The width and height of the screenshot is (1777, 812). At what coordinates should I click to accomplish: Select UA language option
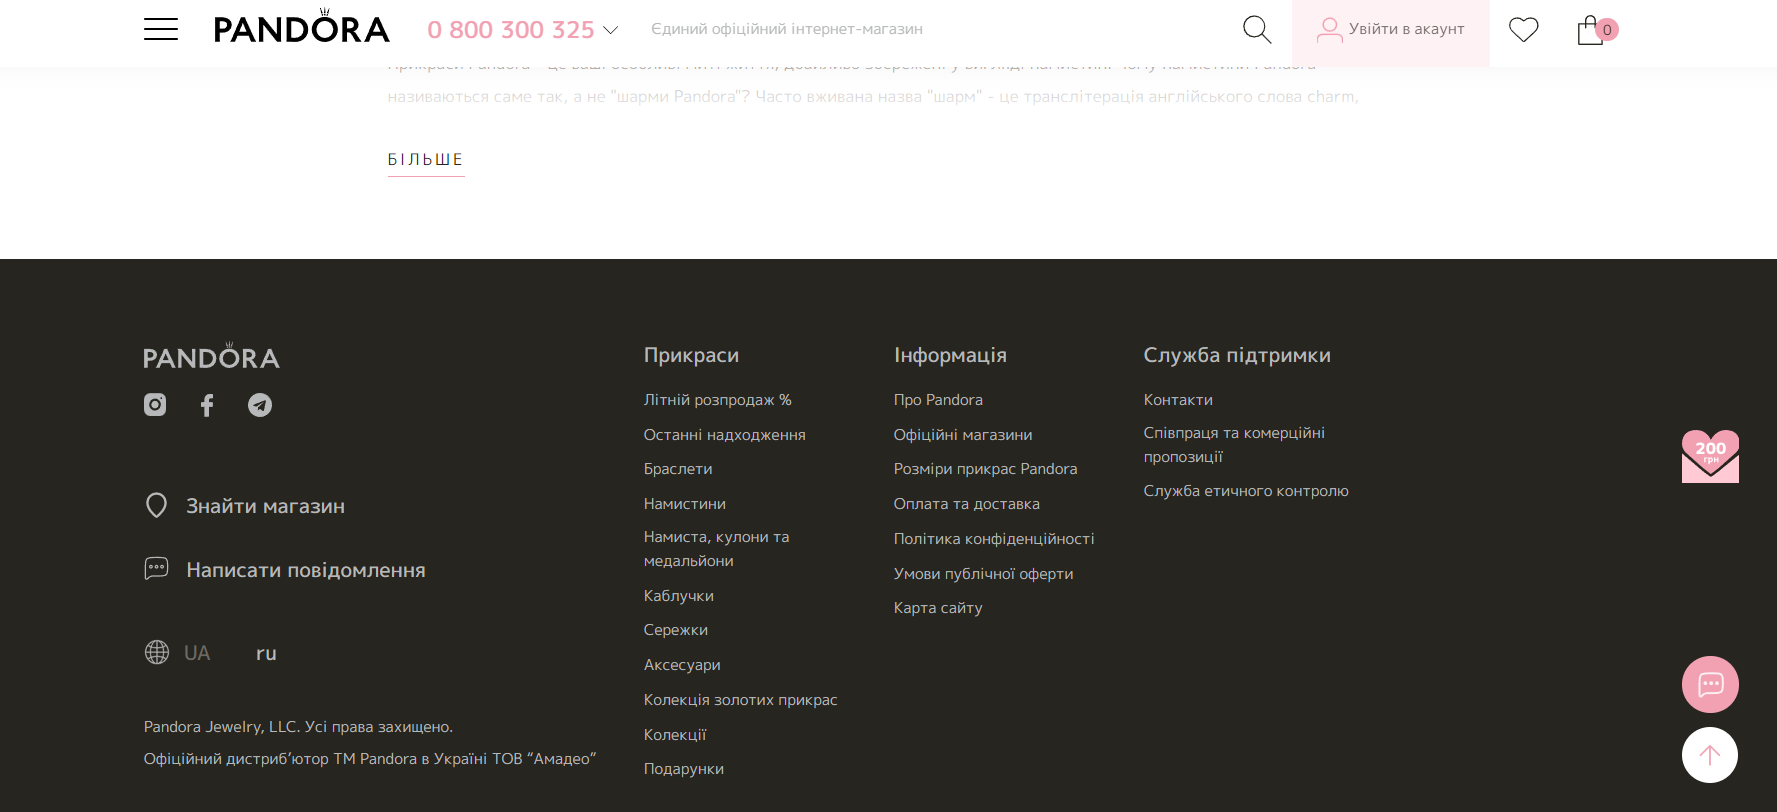tap(197, 653)
